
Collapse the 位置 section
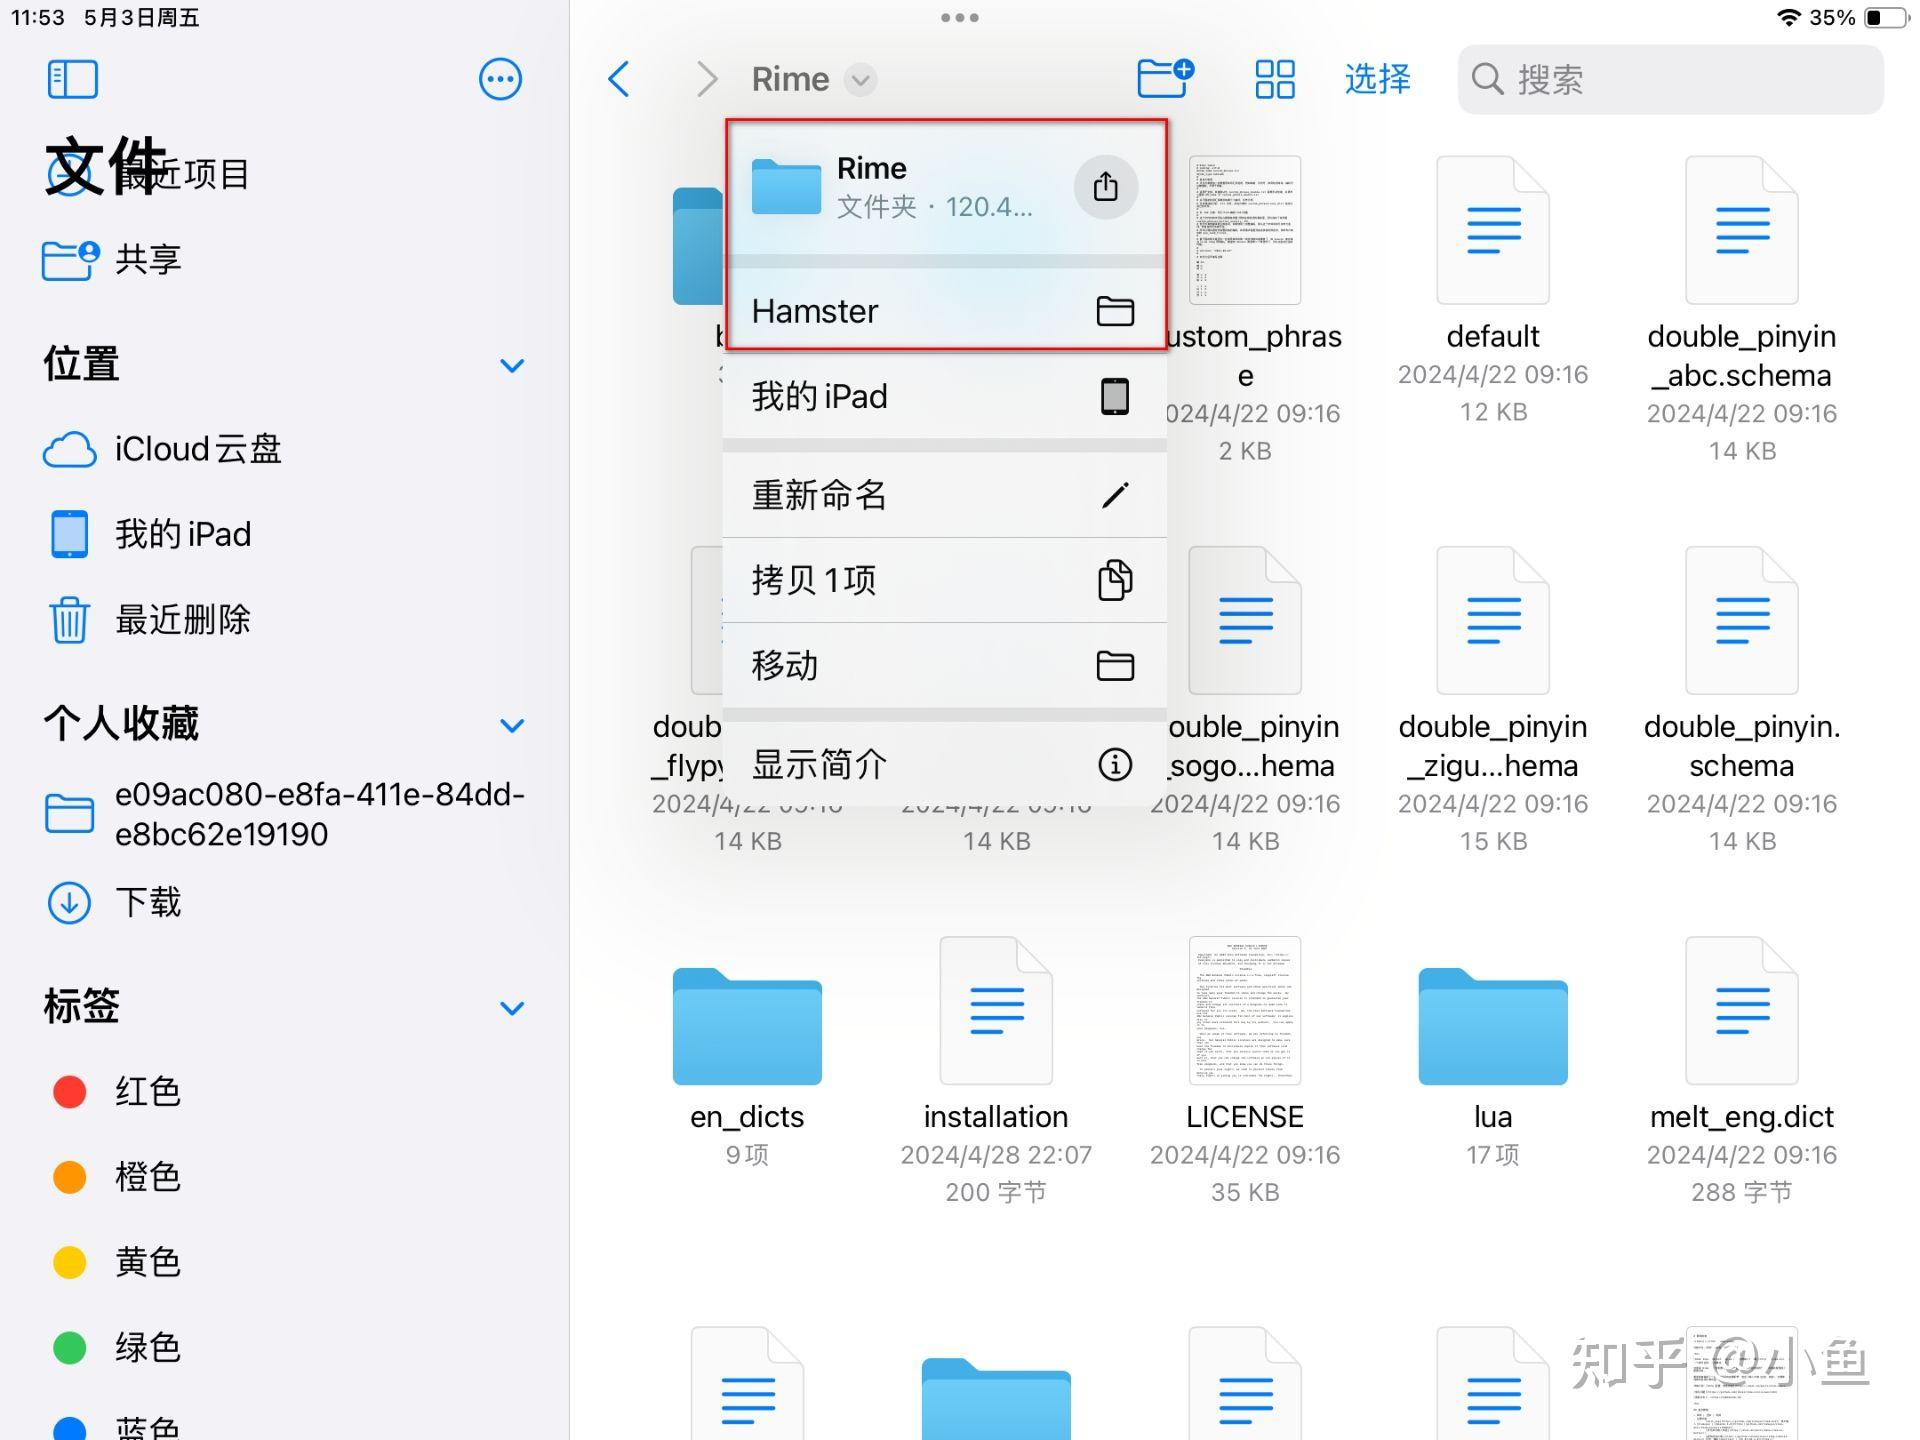tap(512, 366)
